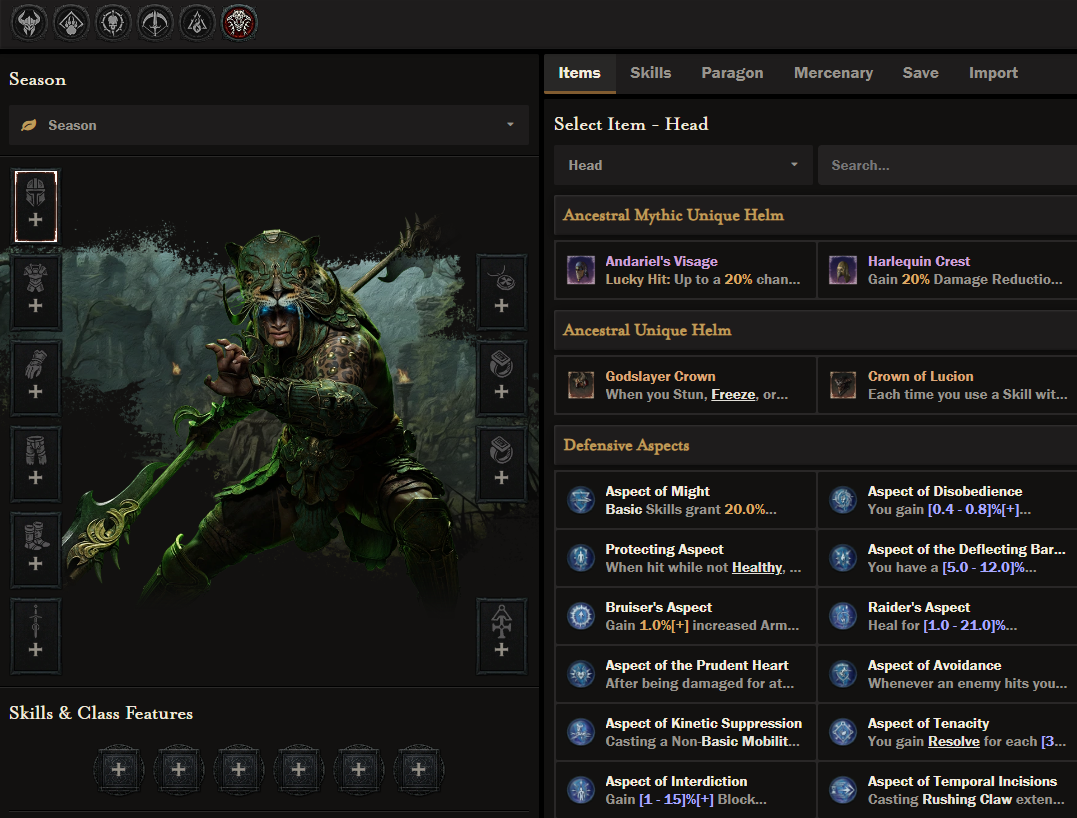The width and height of the screenshot is (1077, 818).
Task: Choose Aspect of Kinetic Suppression
Action: (x=685, y=732)
